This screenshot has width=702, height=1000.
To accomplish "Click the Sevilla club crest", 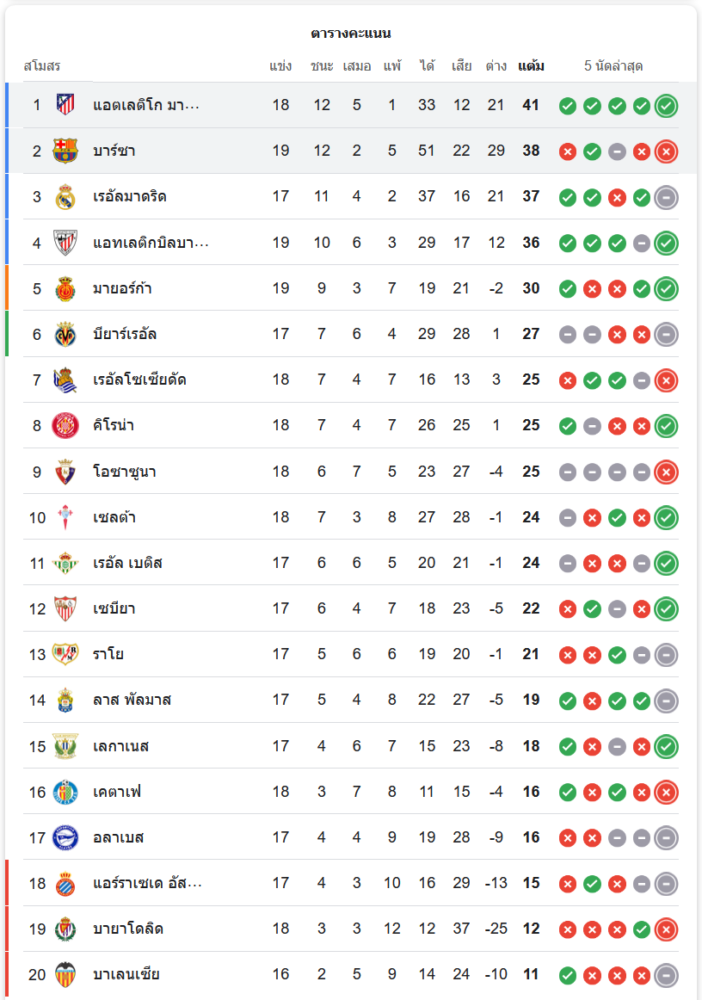I will pyautogui.click(x=65, y=608).
